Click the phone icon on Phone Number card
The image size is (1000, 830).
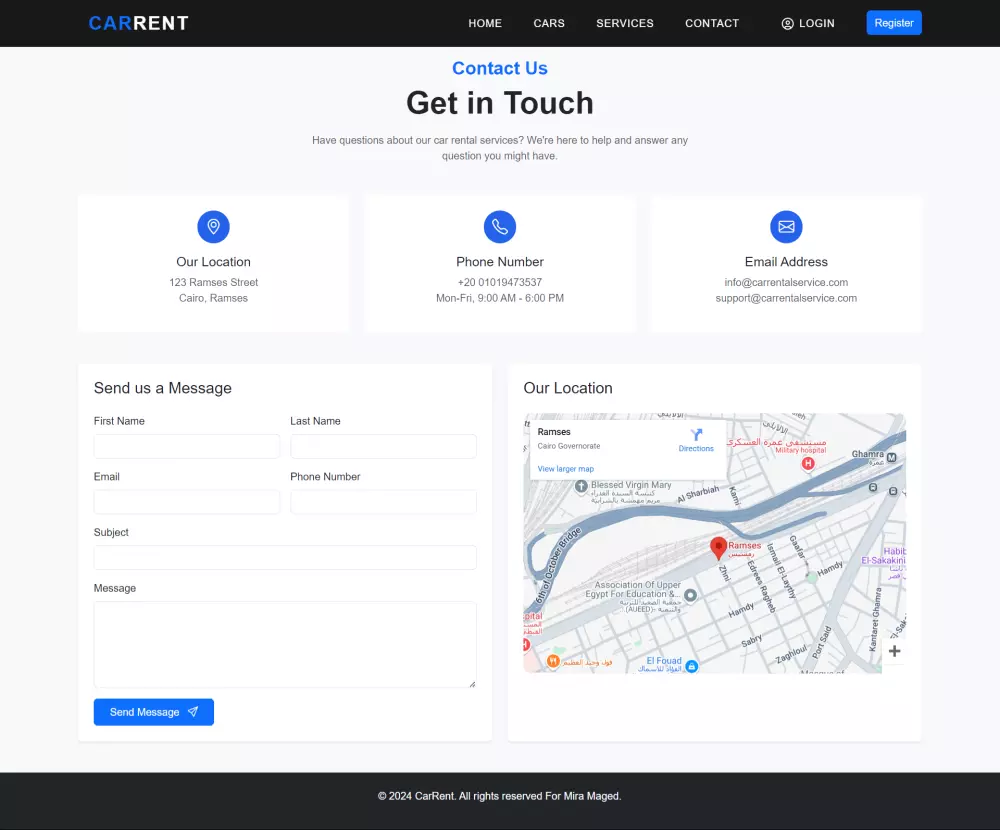point(500,226)
